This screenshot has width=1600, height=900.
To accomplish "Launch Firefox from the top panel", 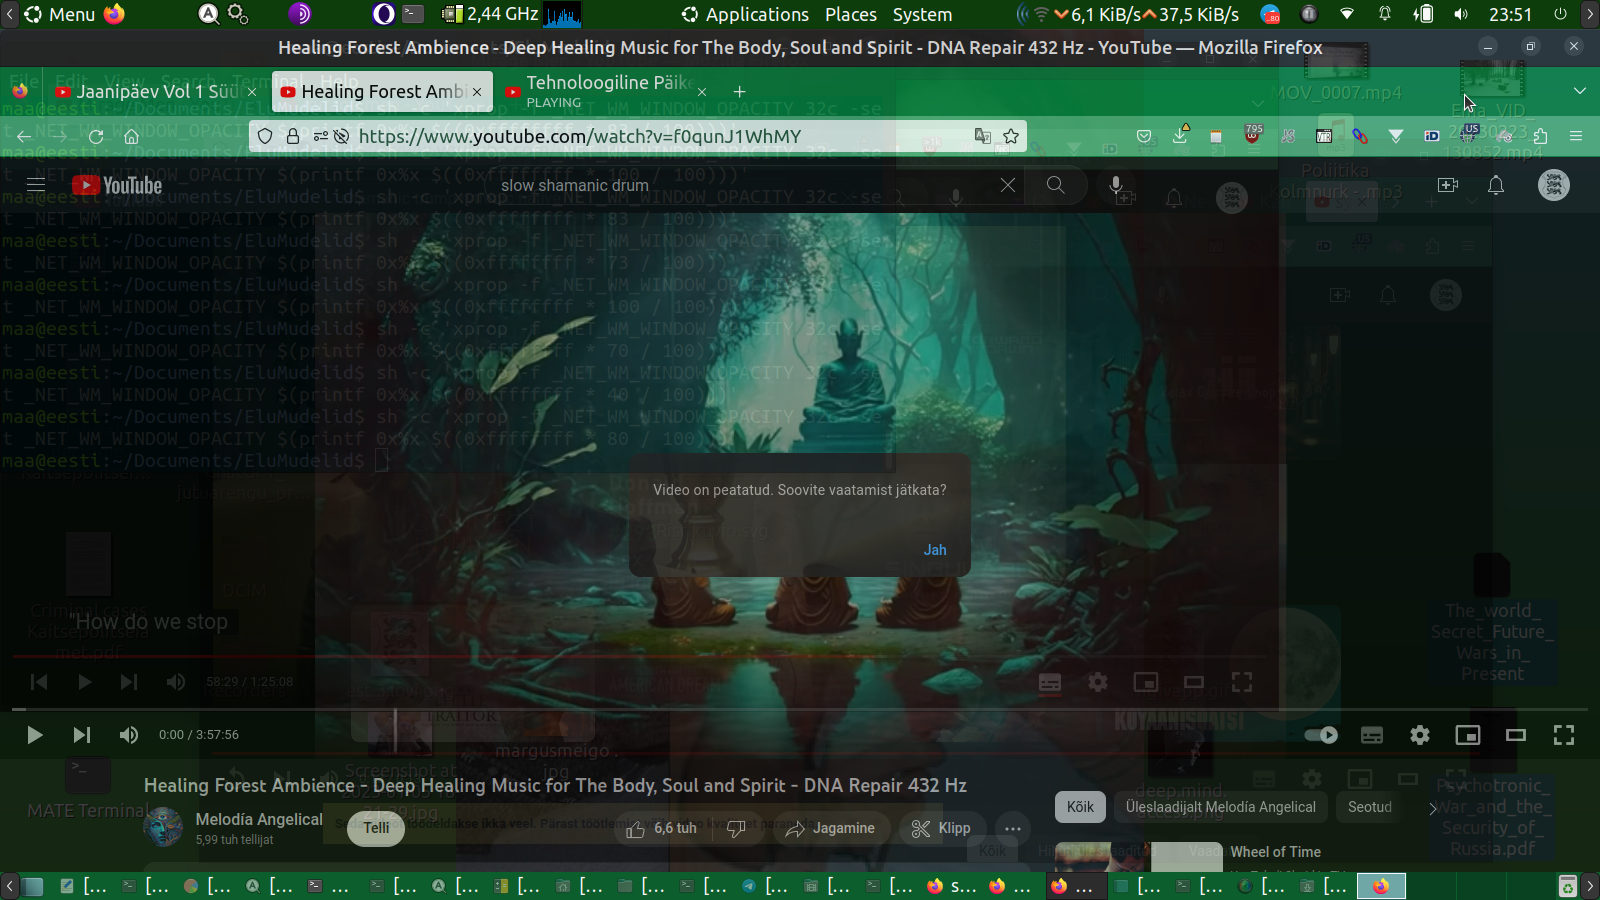I will (x=115, y=14).
